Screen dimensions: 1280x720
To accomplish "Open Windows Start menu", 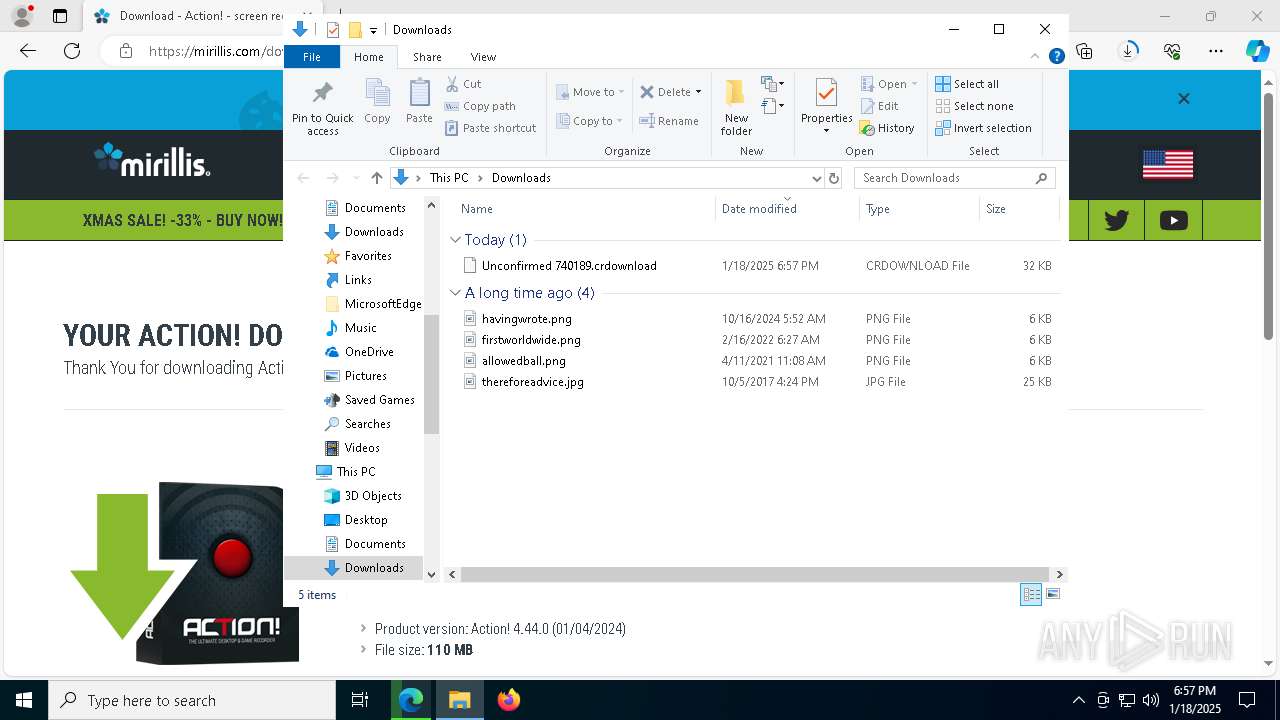I will (x=24, y=700).
